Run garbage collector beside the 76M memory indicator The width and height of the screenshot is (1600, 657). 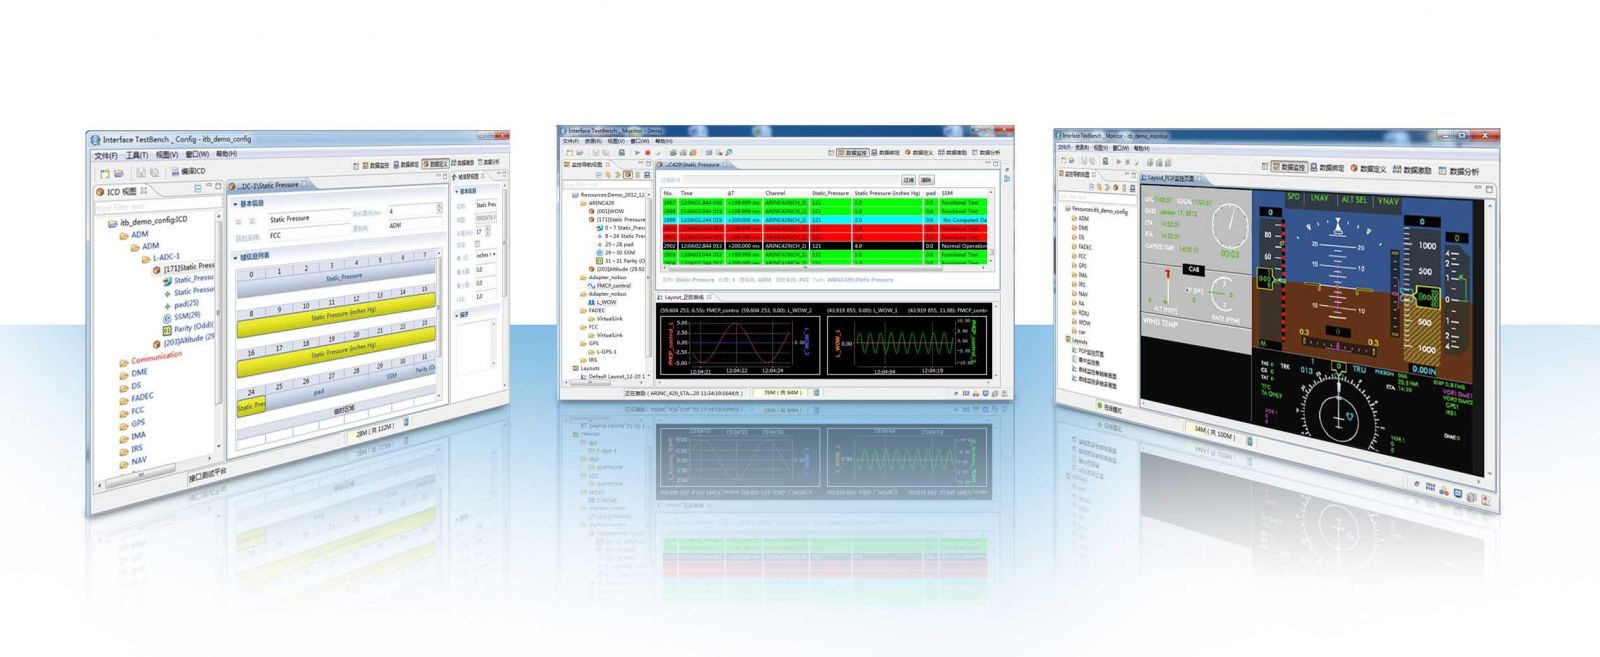click(x=815, y=393)
